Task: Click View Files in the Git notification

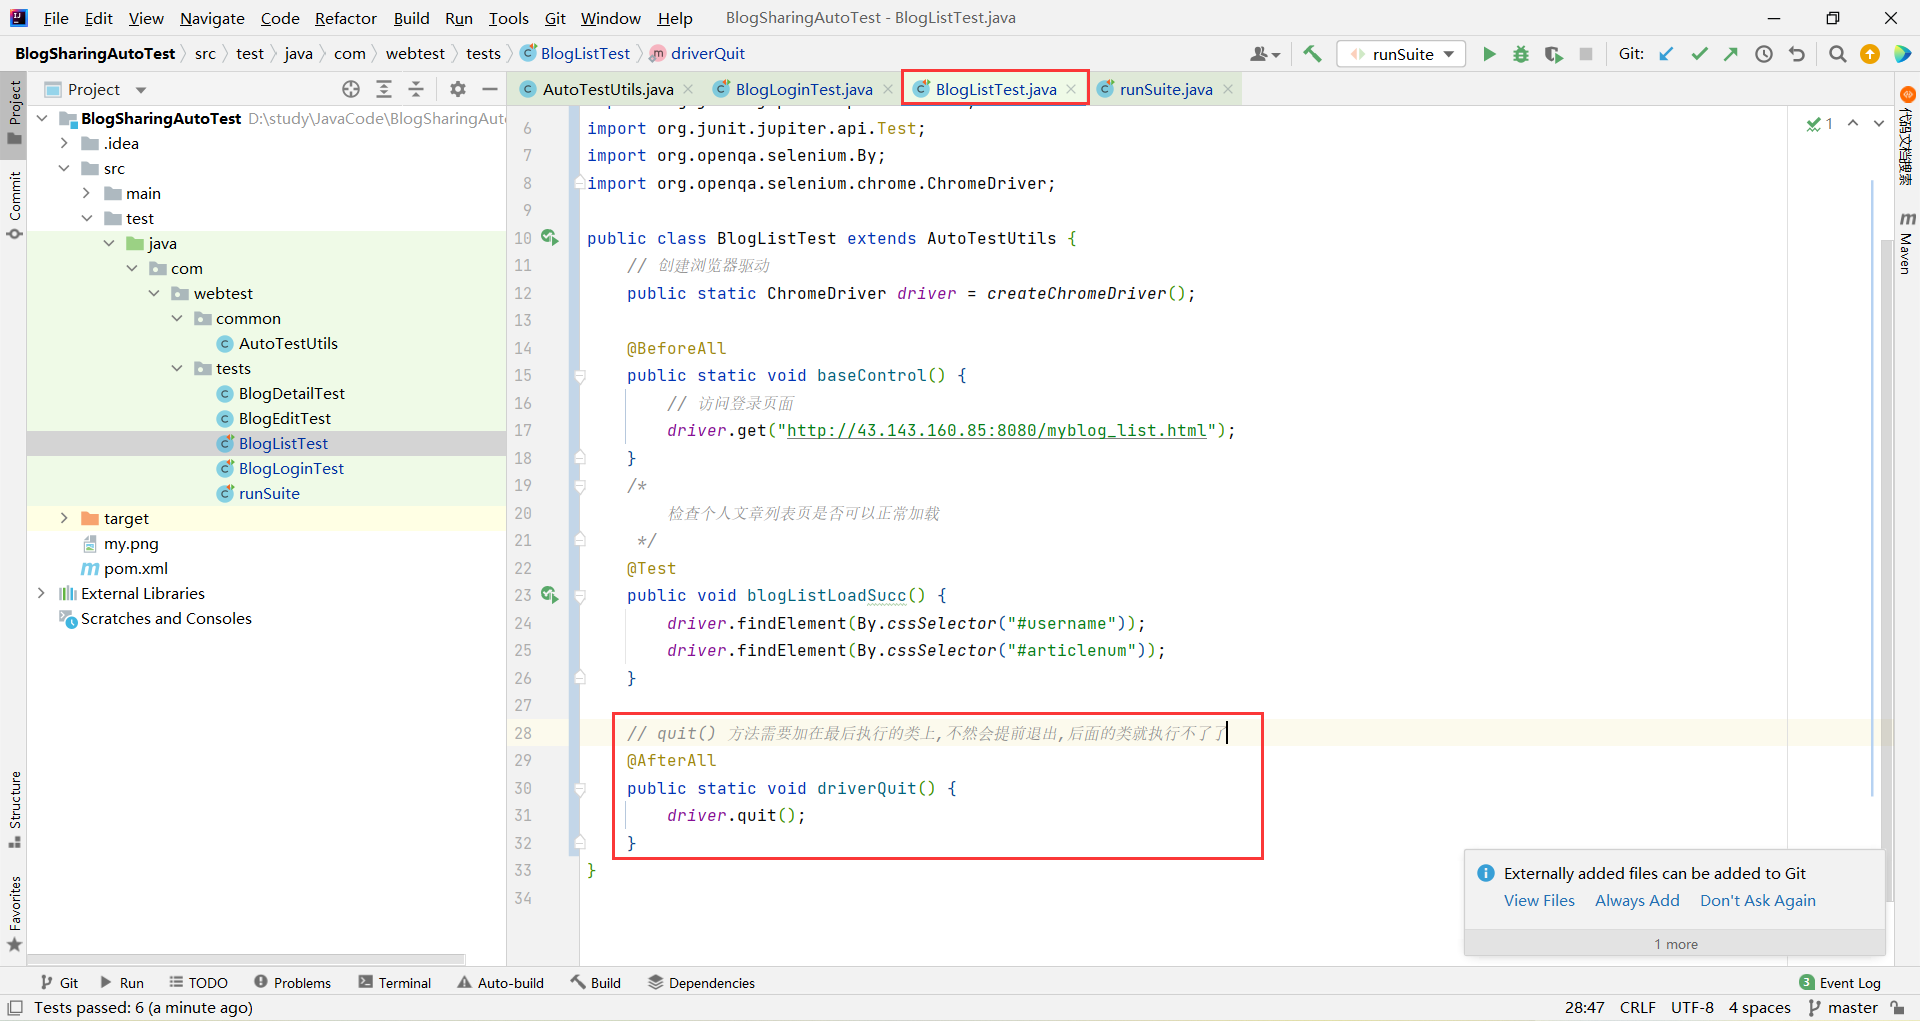Action: coord(1539,900)
